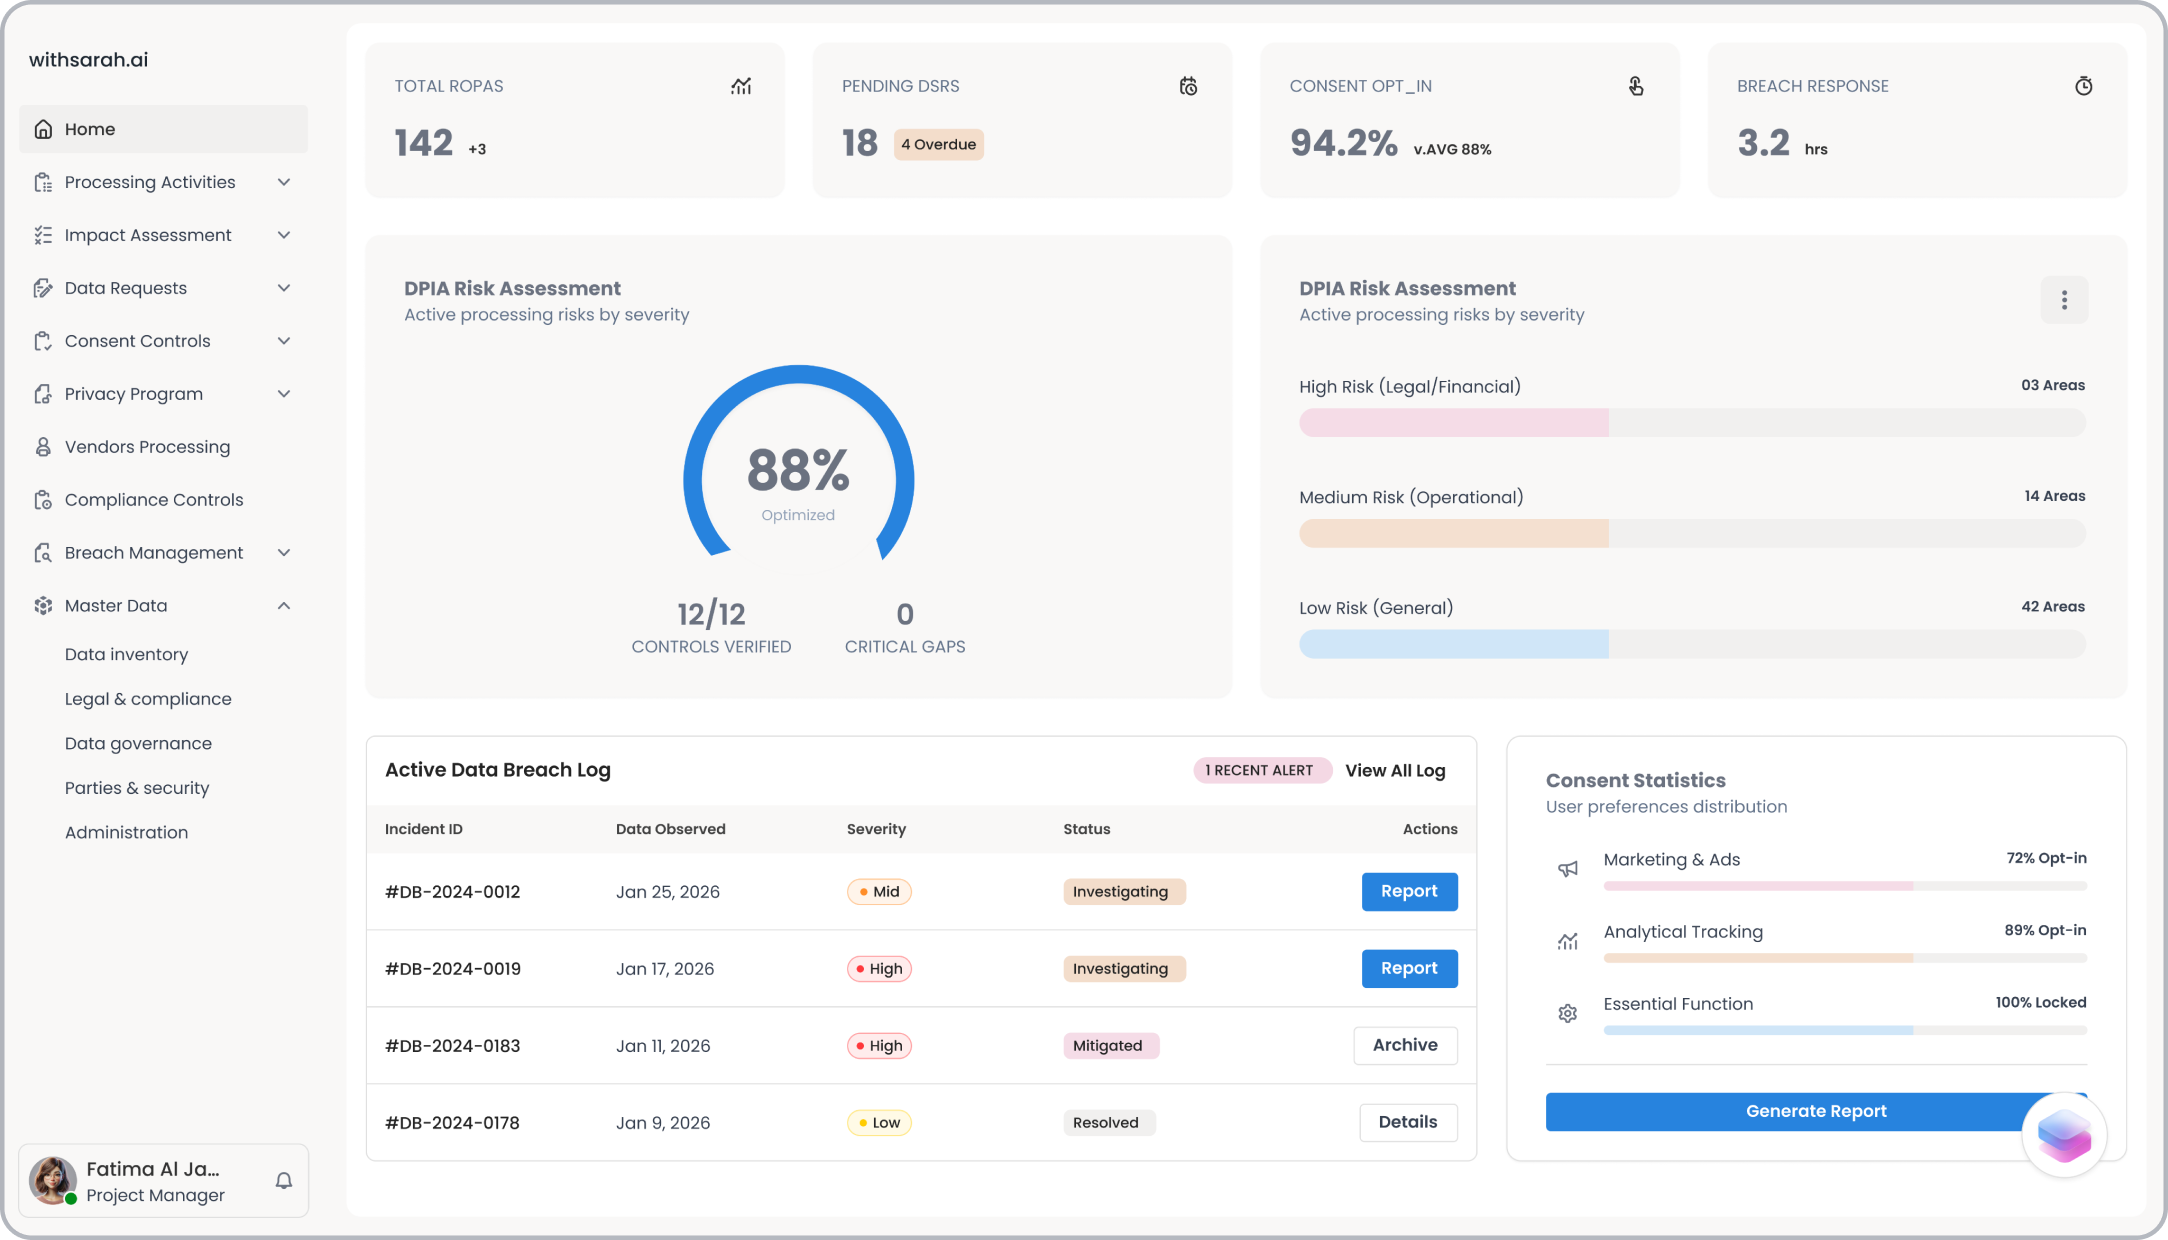The image size is (2168, 1240).
Task: Click the Analytical Tracking chart icon
Action: (1568, 941)
